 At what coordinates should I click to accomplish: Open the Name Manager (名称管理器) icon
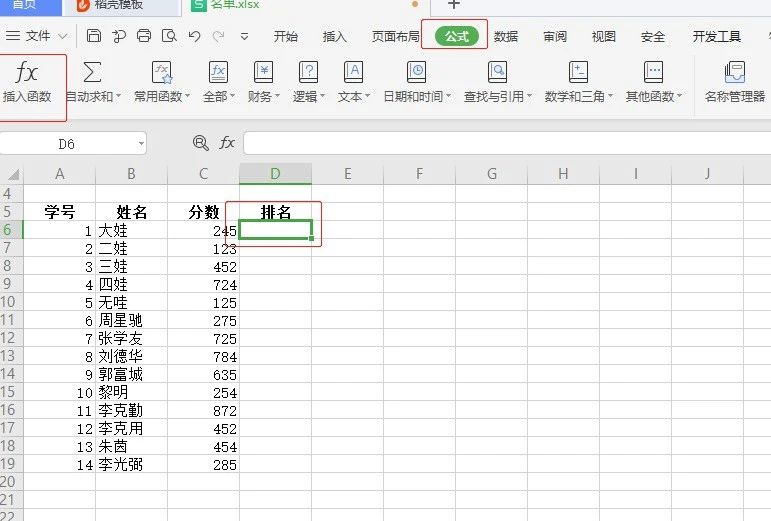[735, 72]
